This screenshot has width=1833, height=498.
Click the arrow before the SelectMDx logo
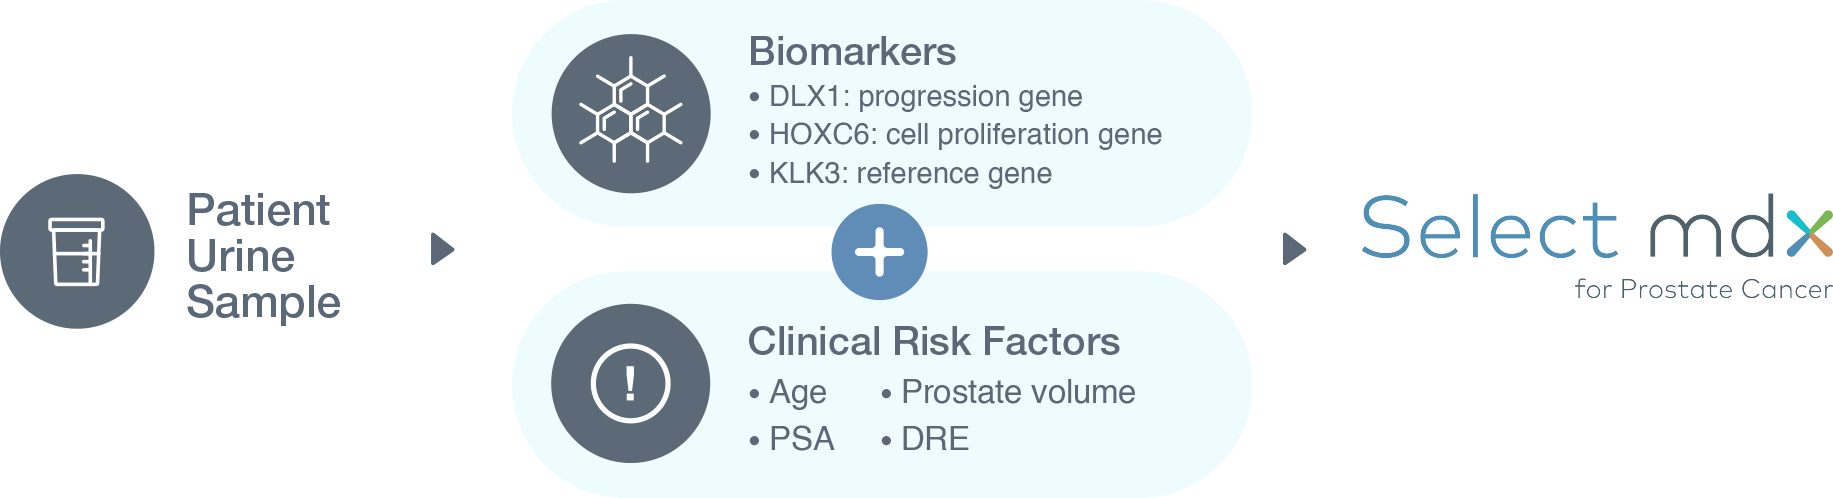pyautogui.click(x=1295, y=249)
